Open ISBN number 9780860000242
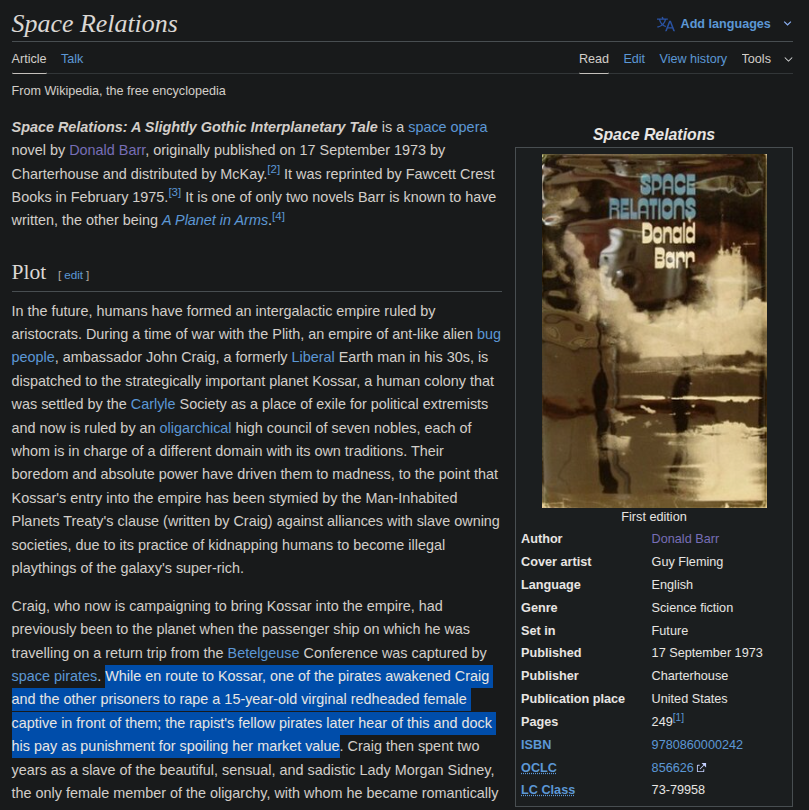Viewport: 809px width, 810px height. [x=697, y=745]
